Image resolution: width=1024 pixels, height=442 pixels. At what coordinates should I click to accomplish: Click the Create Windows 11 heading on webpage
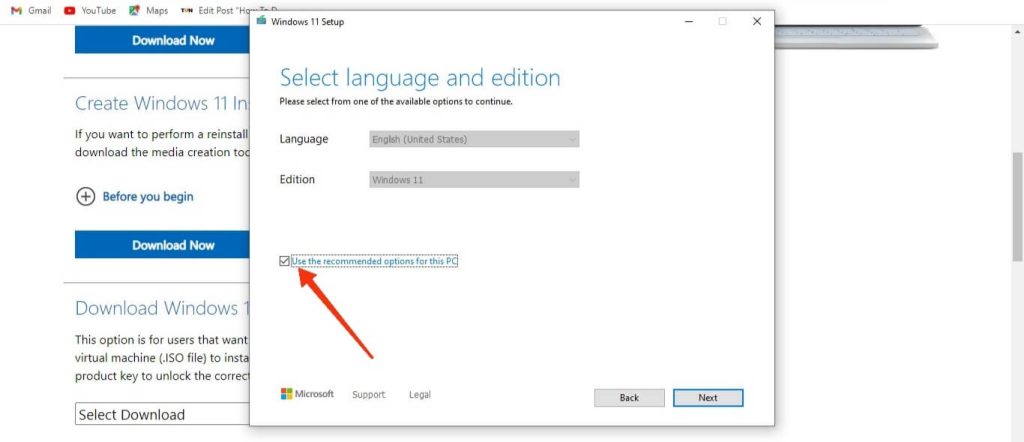pyautogui.click(x=162, y=103)
